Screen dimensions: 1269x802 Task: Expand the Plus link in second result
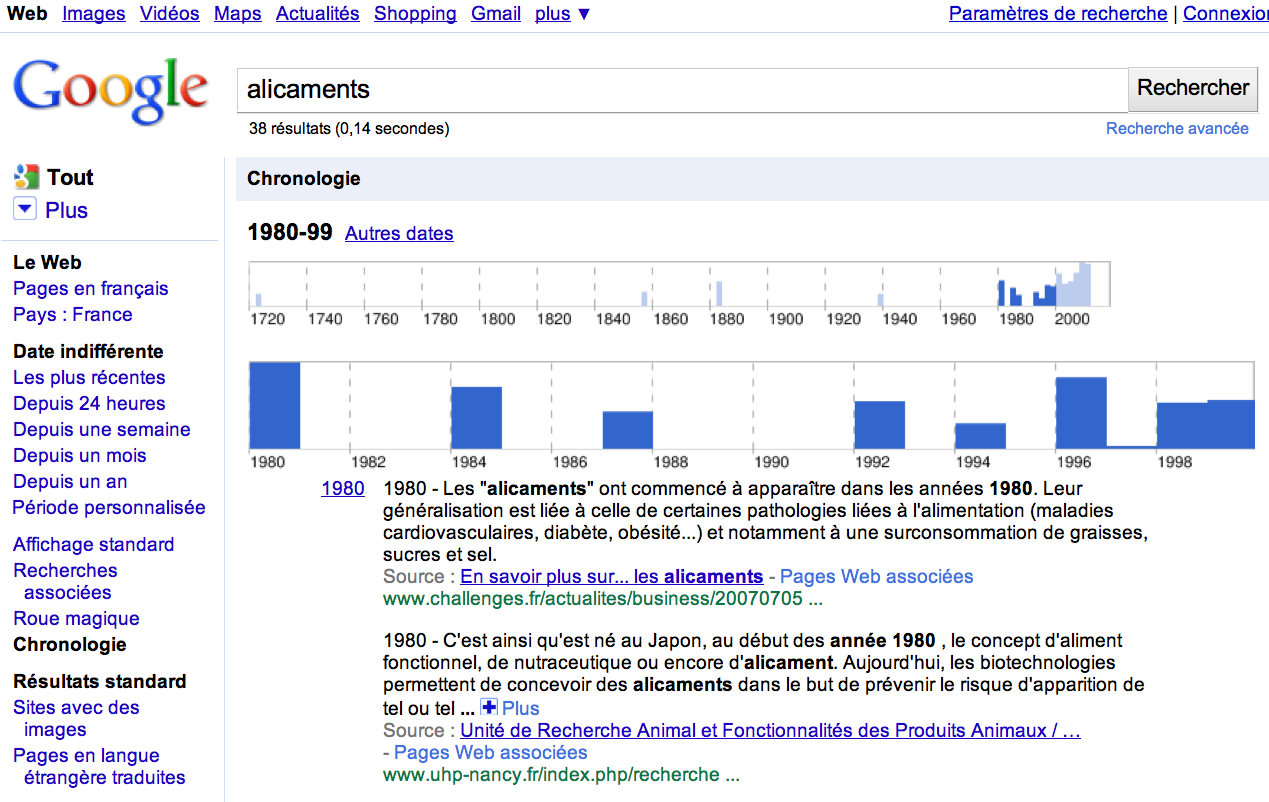click(x=521, y=709)
